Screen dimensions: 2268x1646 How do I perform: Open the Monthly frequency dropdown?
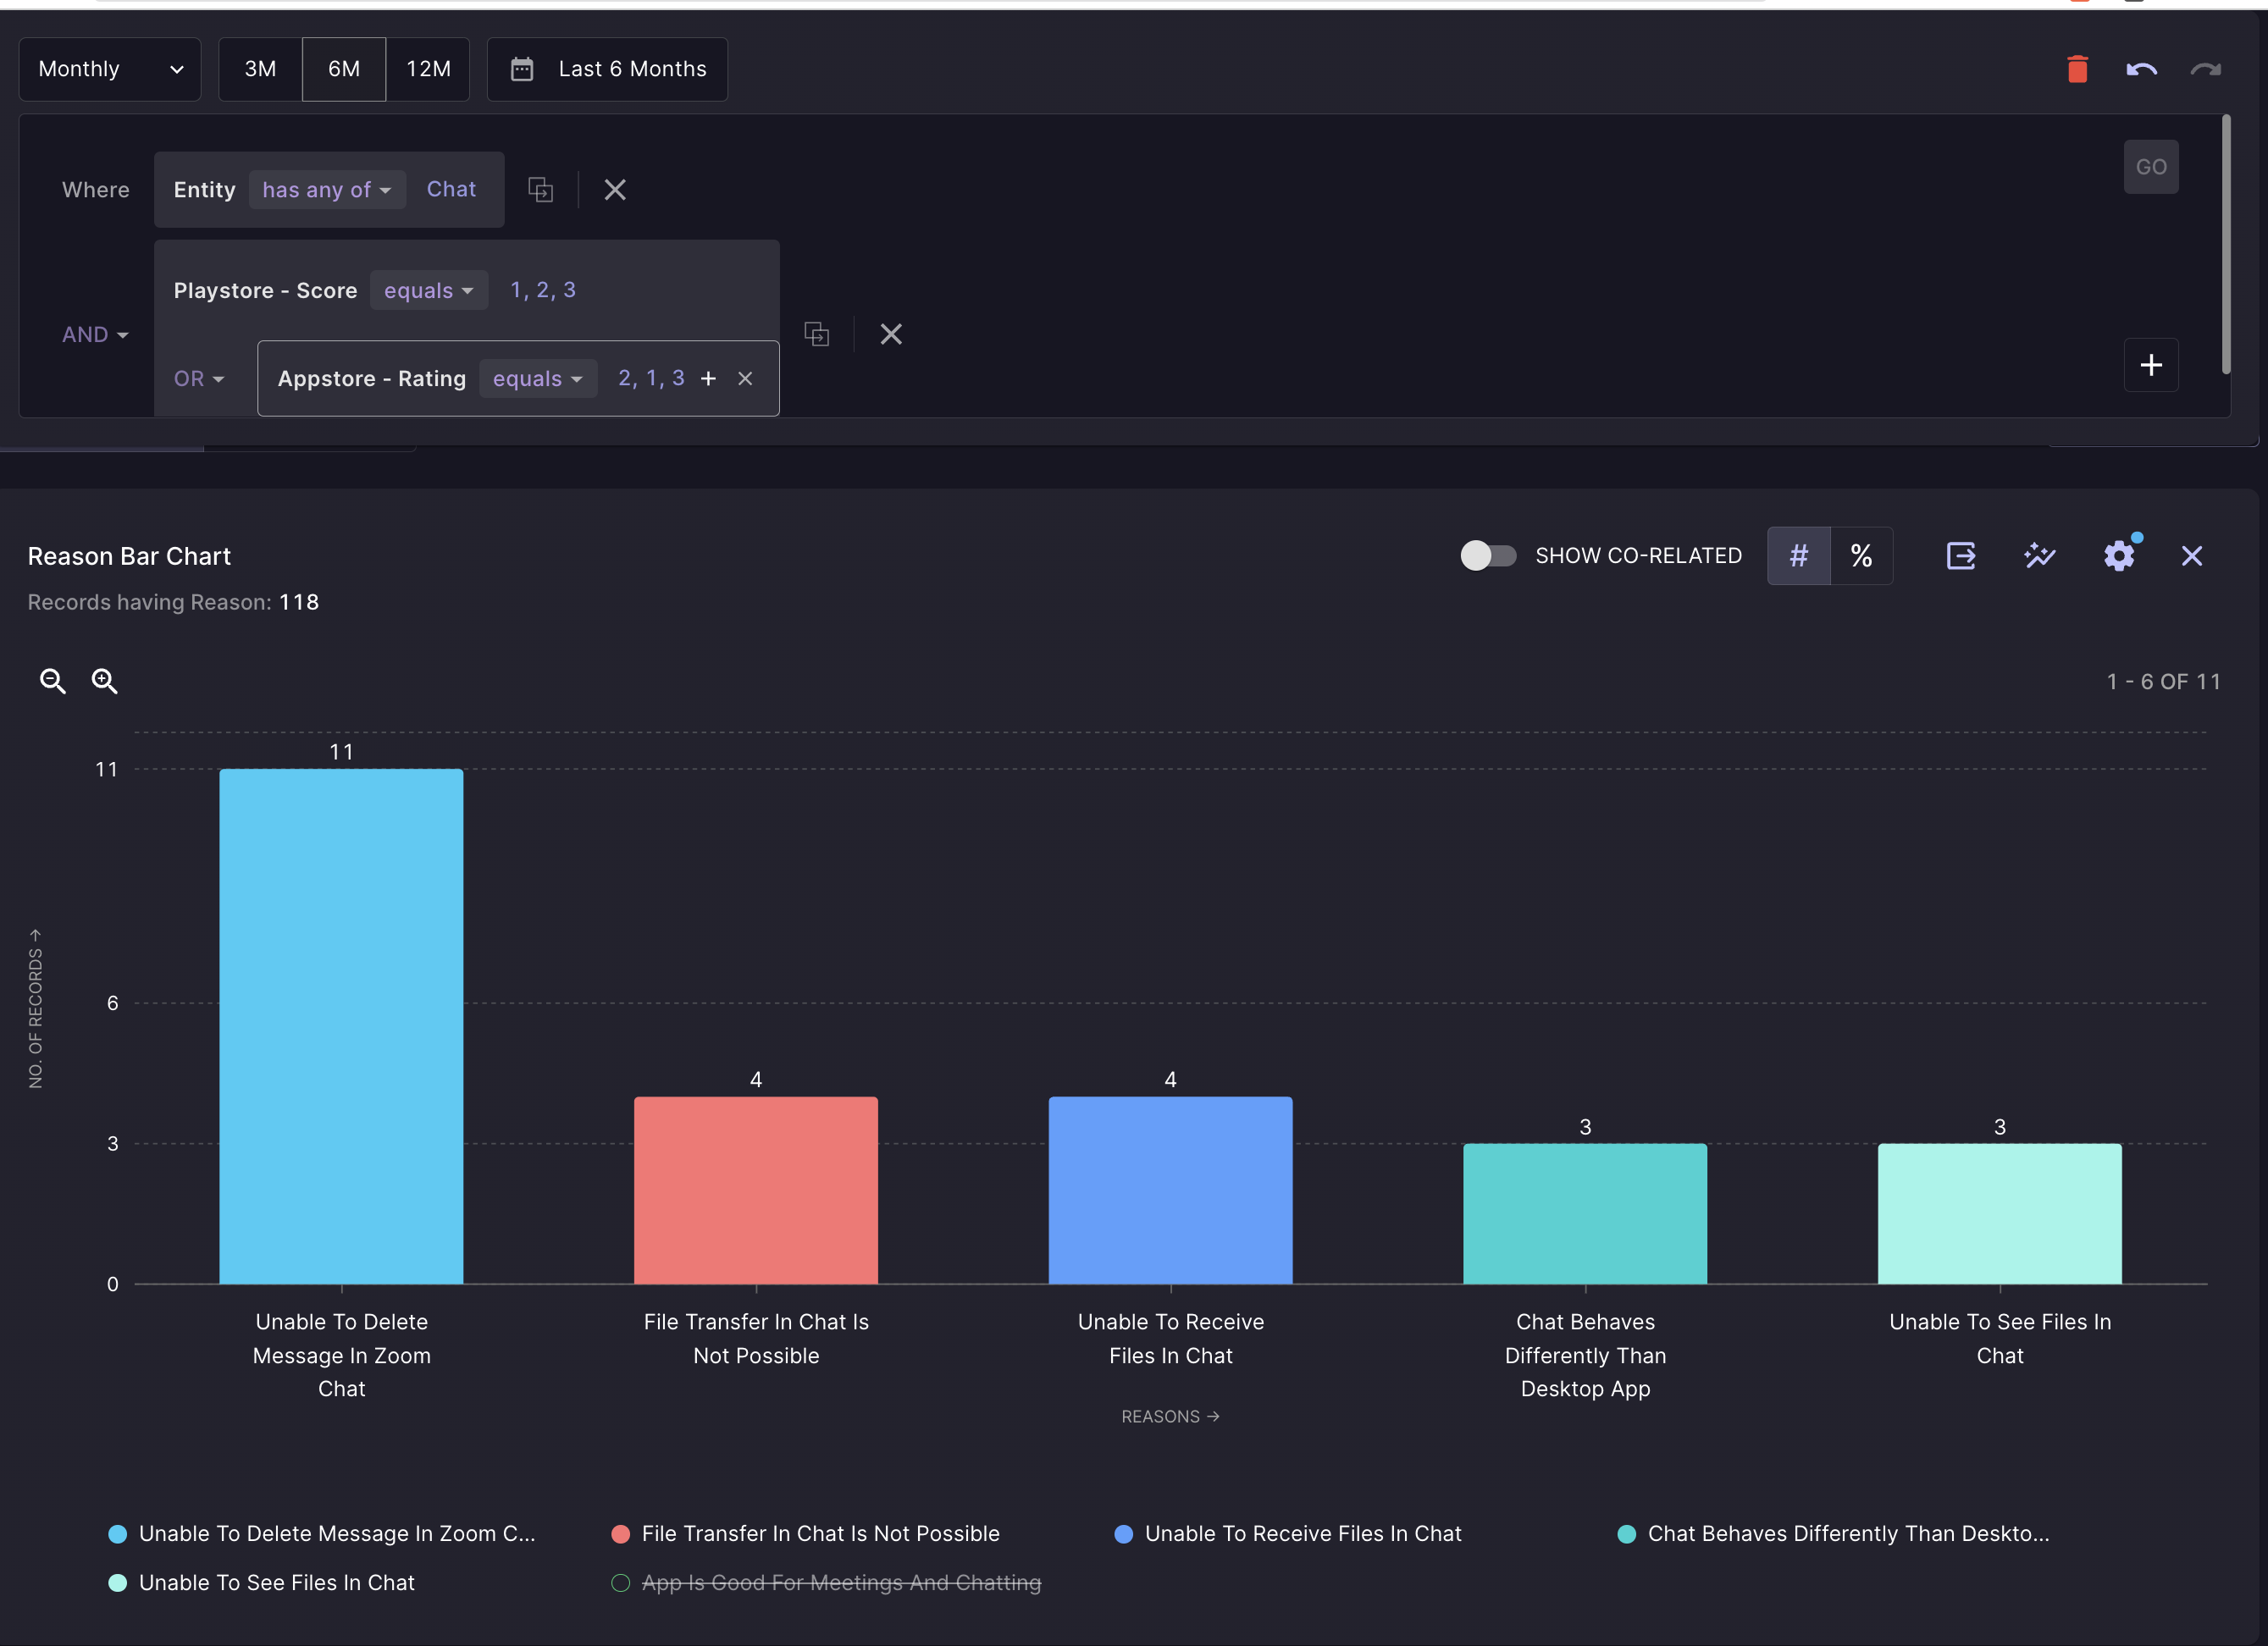click(110, 69)
